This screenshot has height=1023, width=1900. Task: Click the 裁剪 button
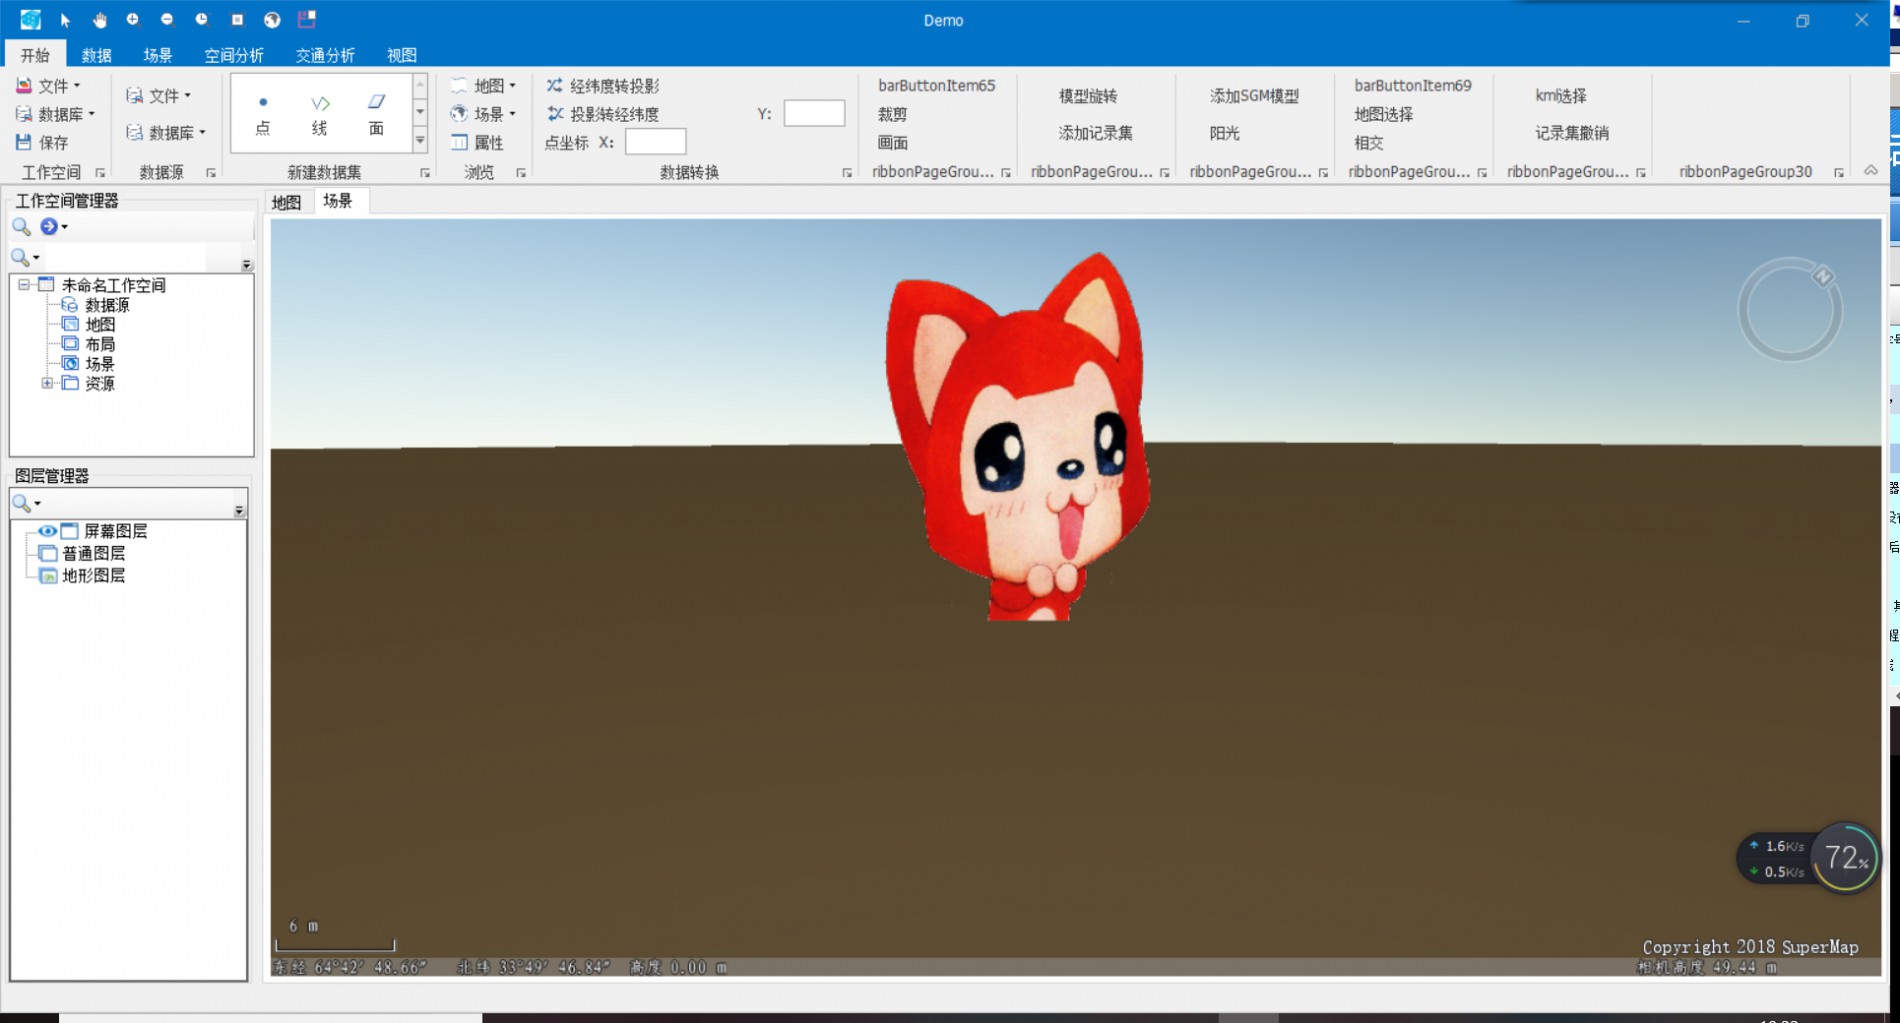tap(893, 114)
